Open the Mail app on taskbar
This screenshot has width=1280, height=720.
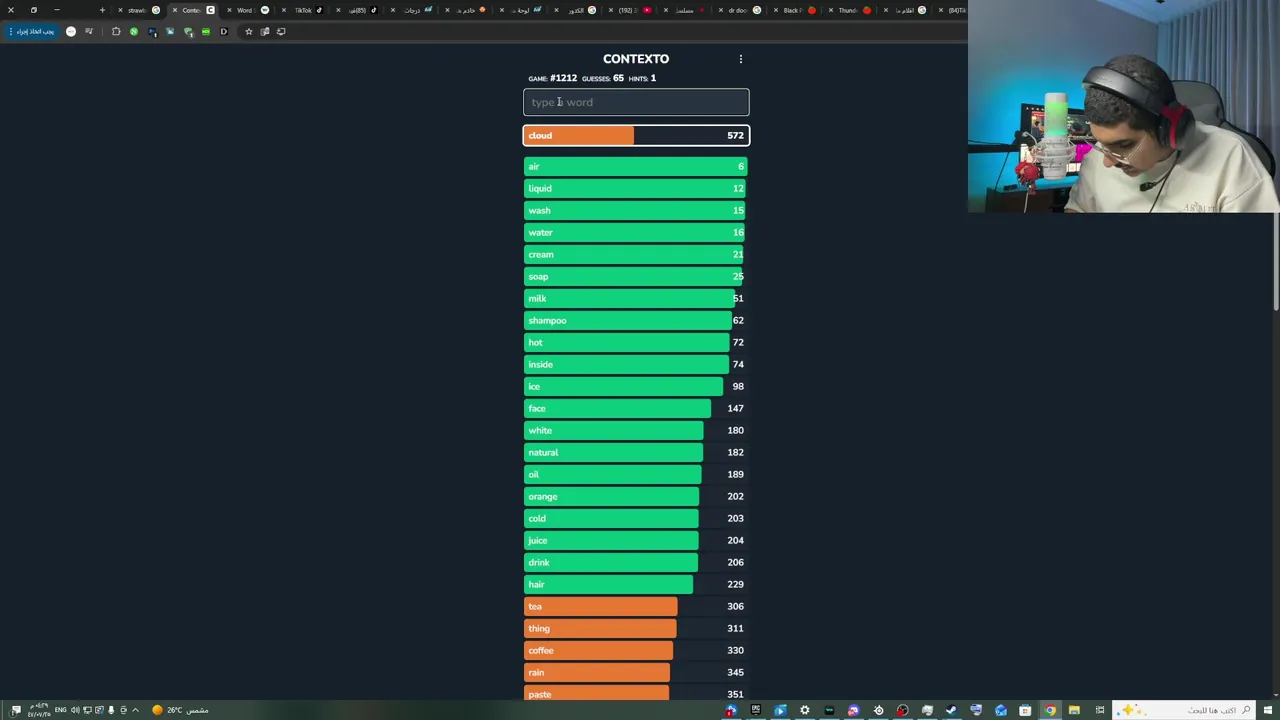click(1001, 710)
